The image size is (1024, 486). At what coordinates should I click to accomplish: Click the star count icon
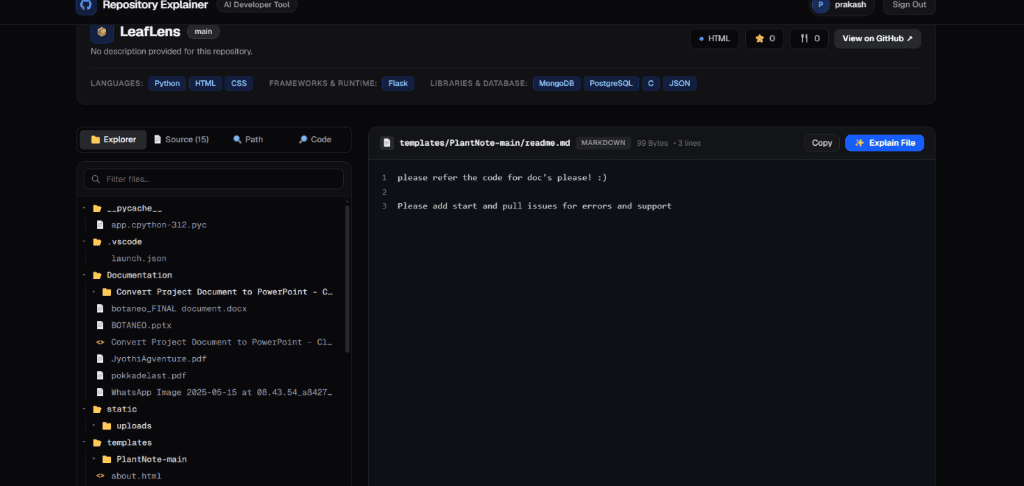(x=759, y=39)
